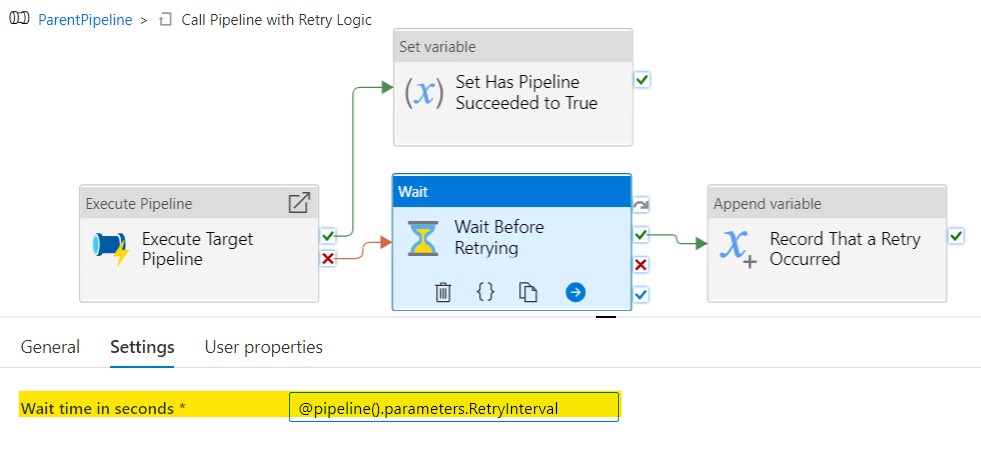Click the Set variable (x) icon
Screen dimensions: 981x456
pyautogui.click(x=424, y=93)
